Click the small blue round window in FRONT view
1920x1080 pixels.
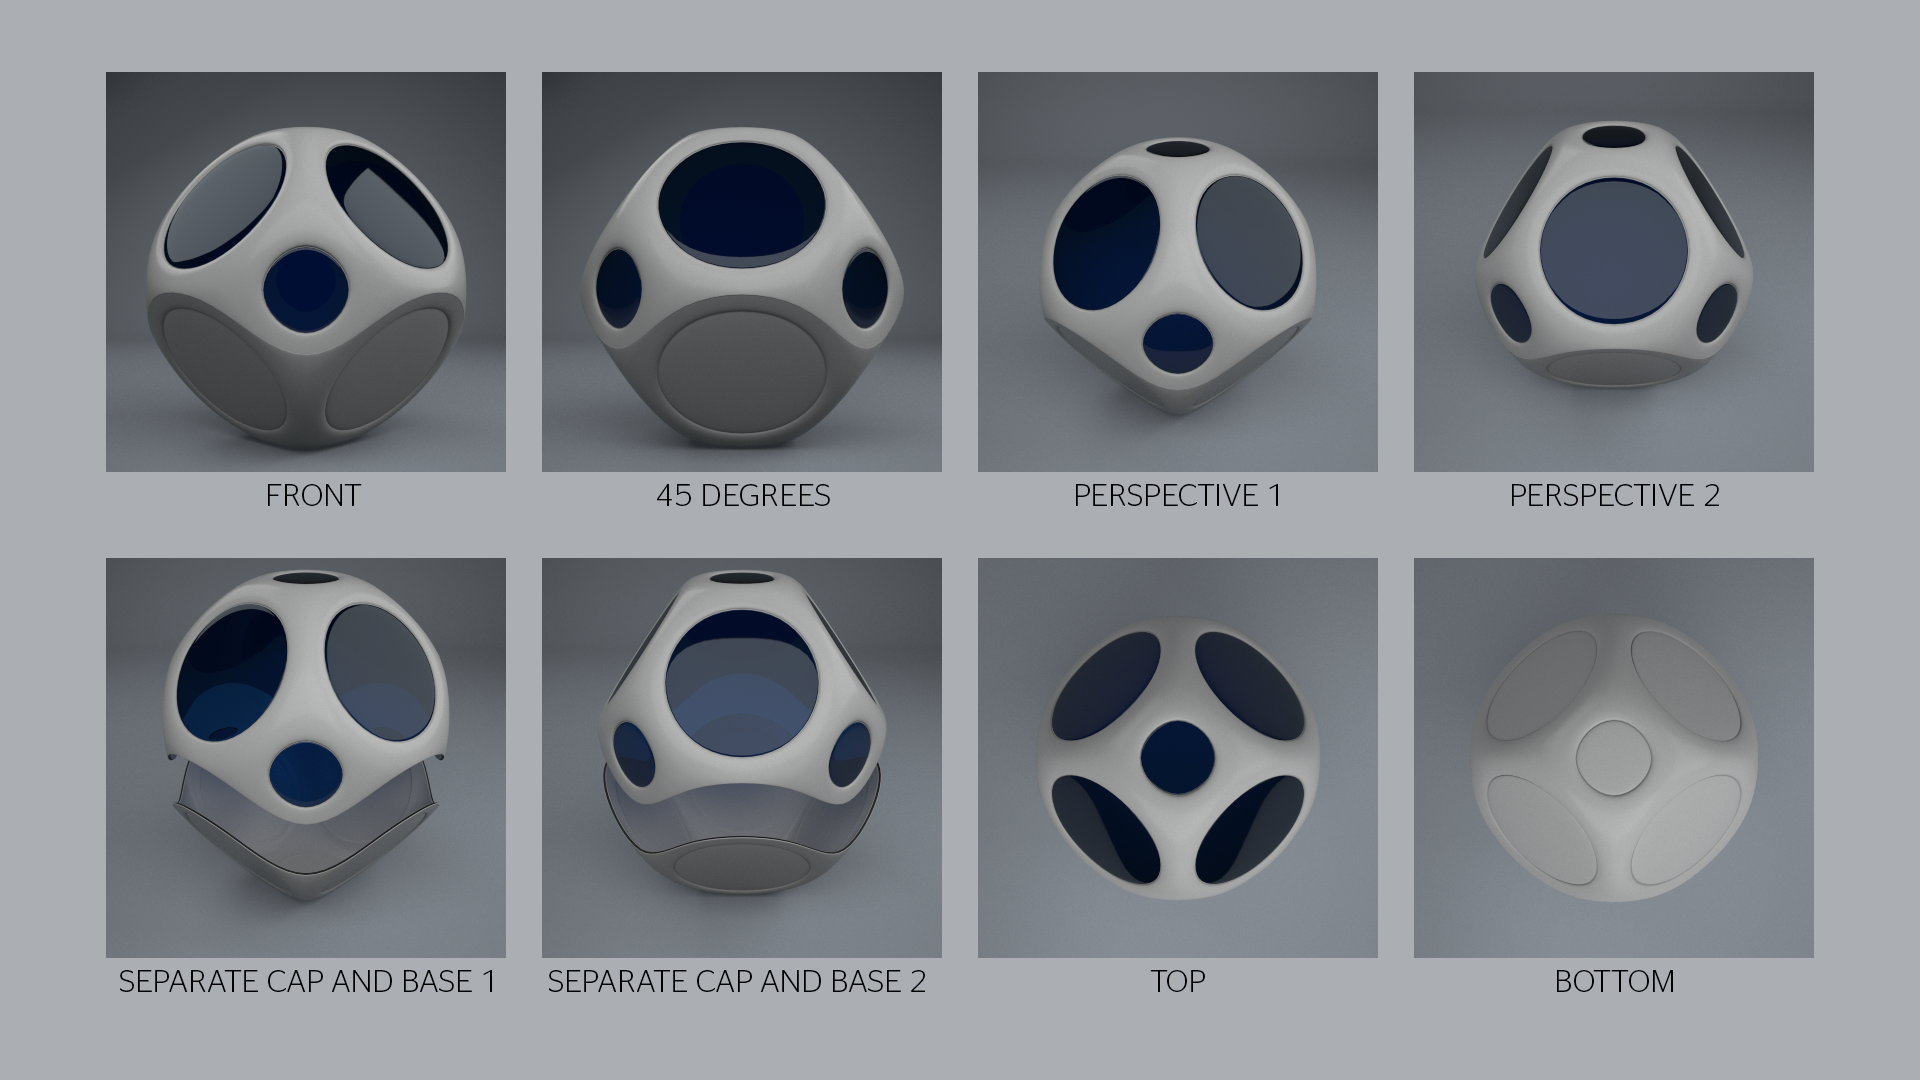click(306, 290)
